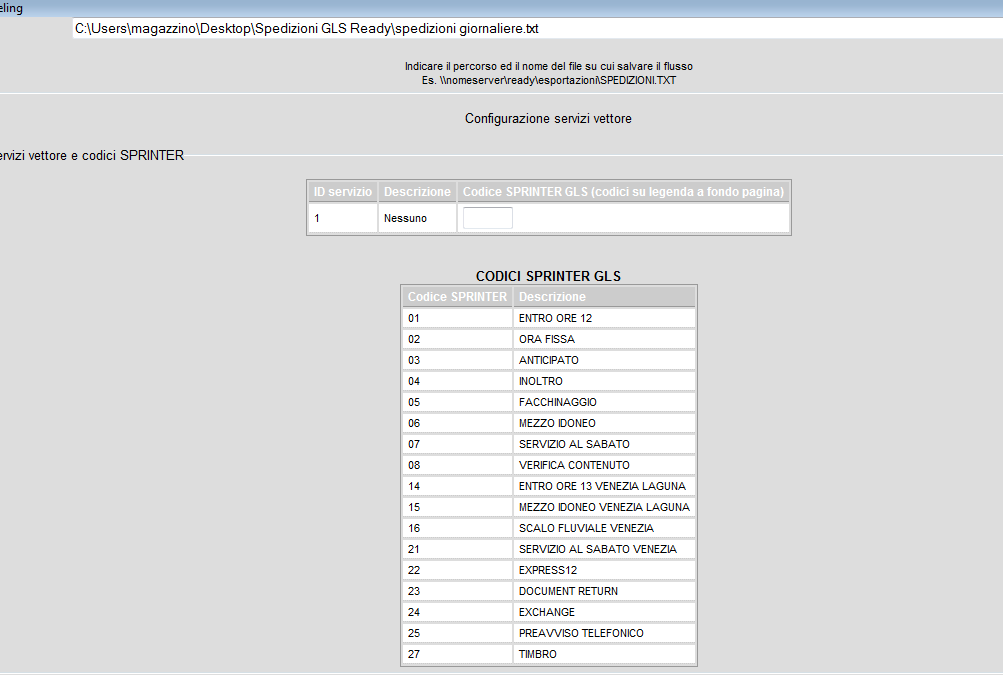Select the 'TIMBRO' row
The width and height of the screenshot is (1003, 675).
(549, 654)
